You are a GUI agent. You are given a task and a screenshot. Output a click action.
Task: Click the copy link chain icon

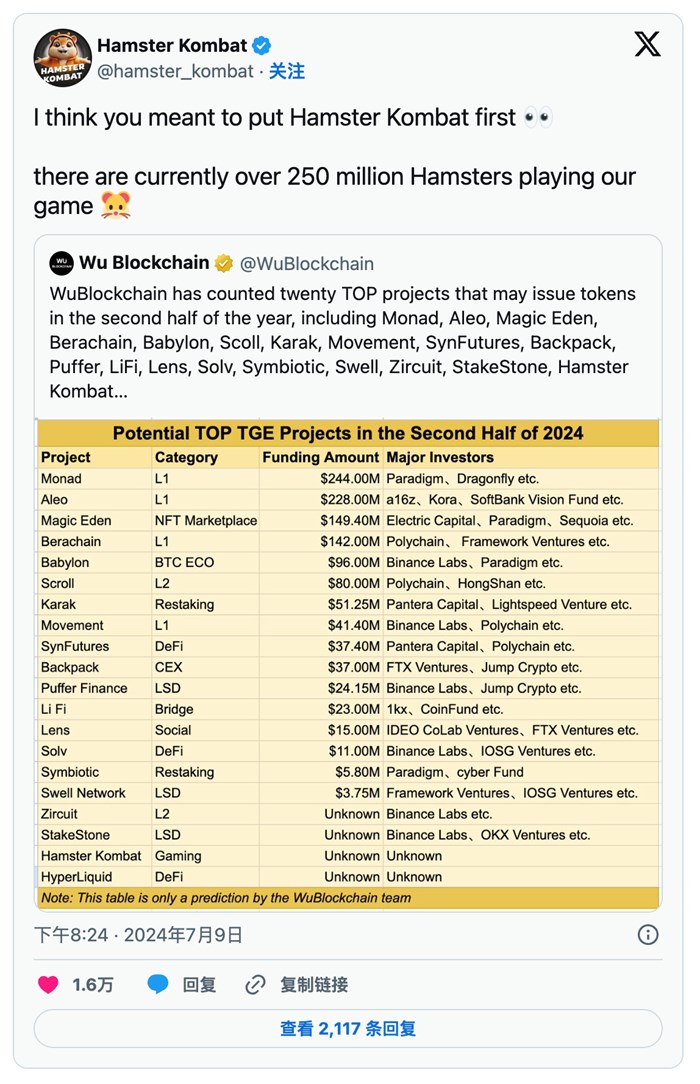pyautogui.click(x=256, y=984)
